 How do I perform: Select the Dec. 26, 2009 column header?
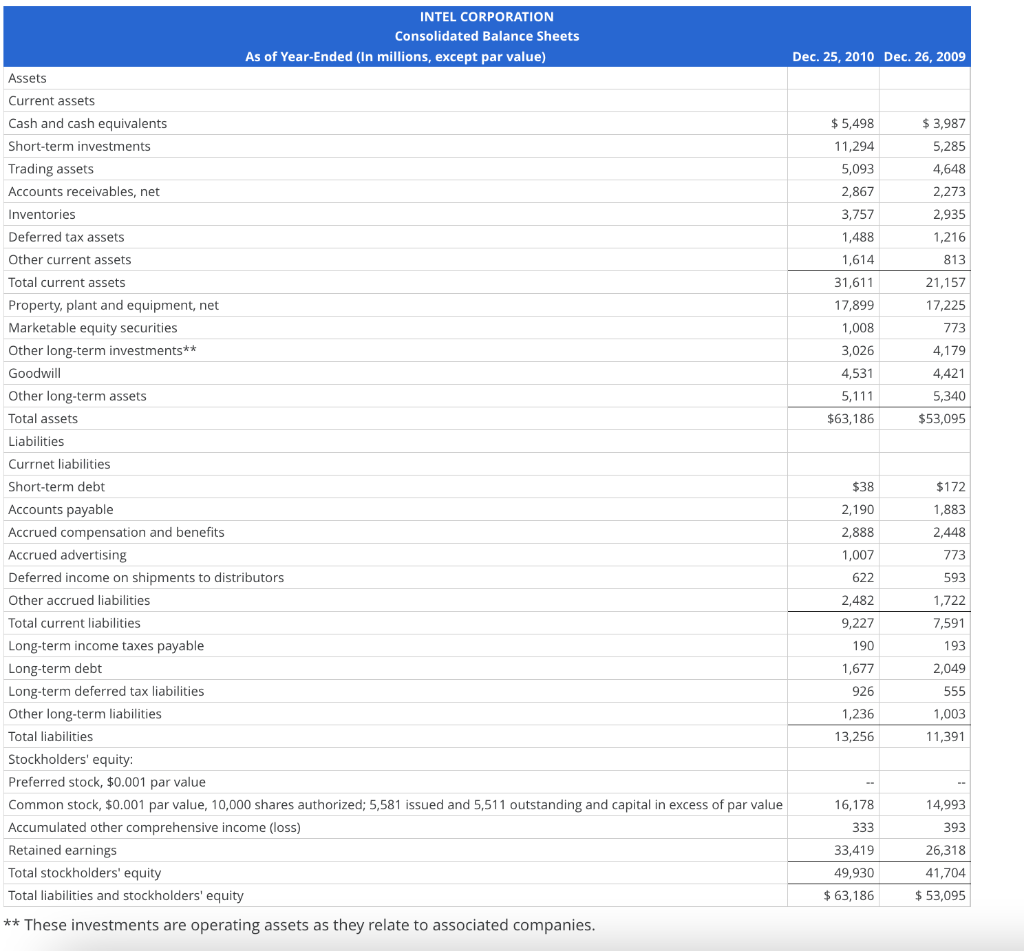[925, 57]
